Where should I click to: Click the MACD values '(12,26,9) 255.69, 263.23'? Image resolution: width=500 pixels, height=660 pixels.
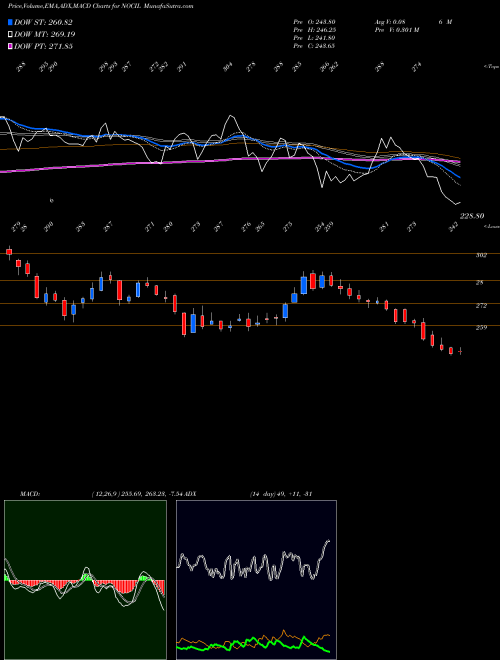click(x=129, y=494)
